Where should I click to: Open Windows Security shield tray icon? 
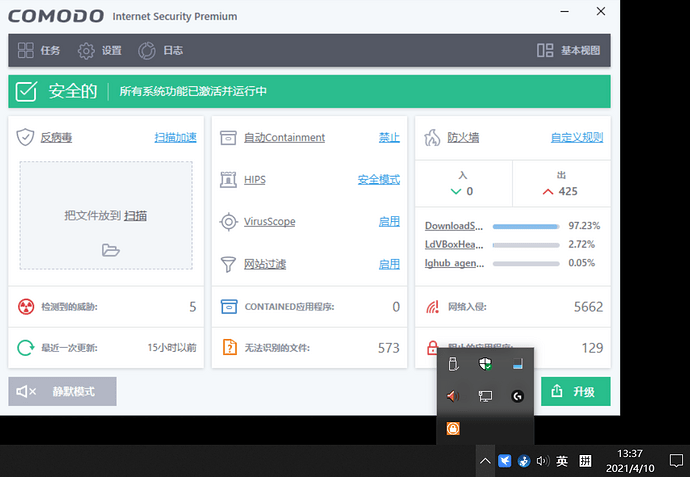(485, 364)
